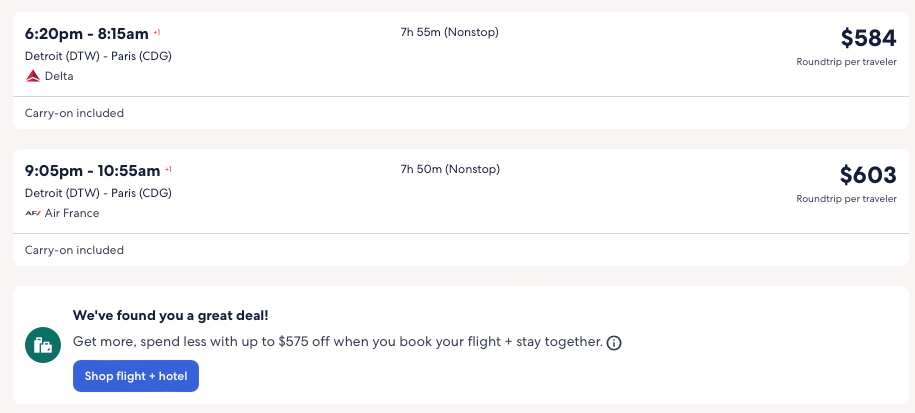915x413 pixels.
Task: Click the Delta airline name text
Action: pyautogui.click(x=59, y=76)
